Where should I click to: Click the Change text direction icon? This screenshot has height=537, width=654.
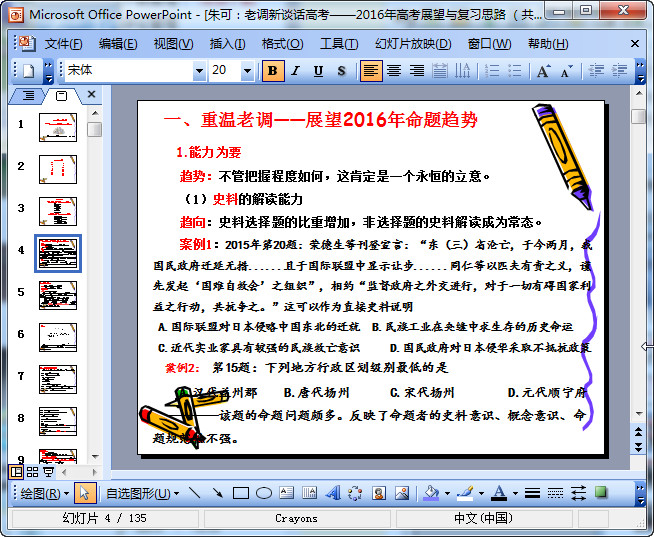pyautogui.click(x=462, y=71)
